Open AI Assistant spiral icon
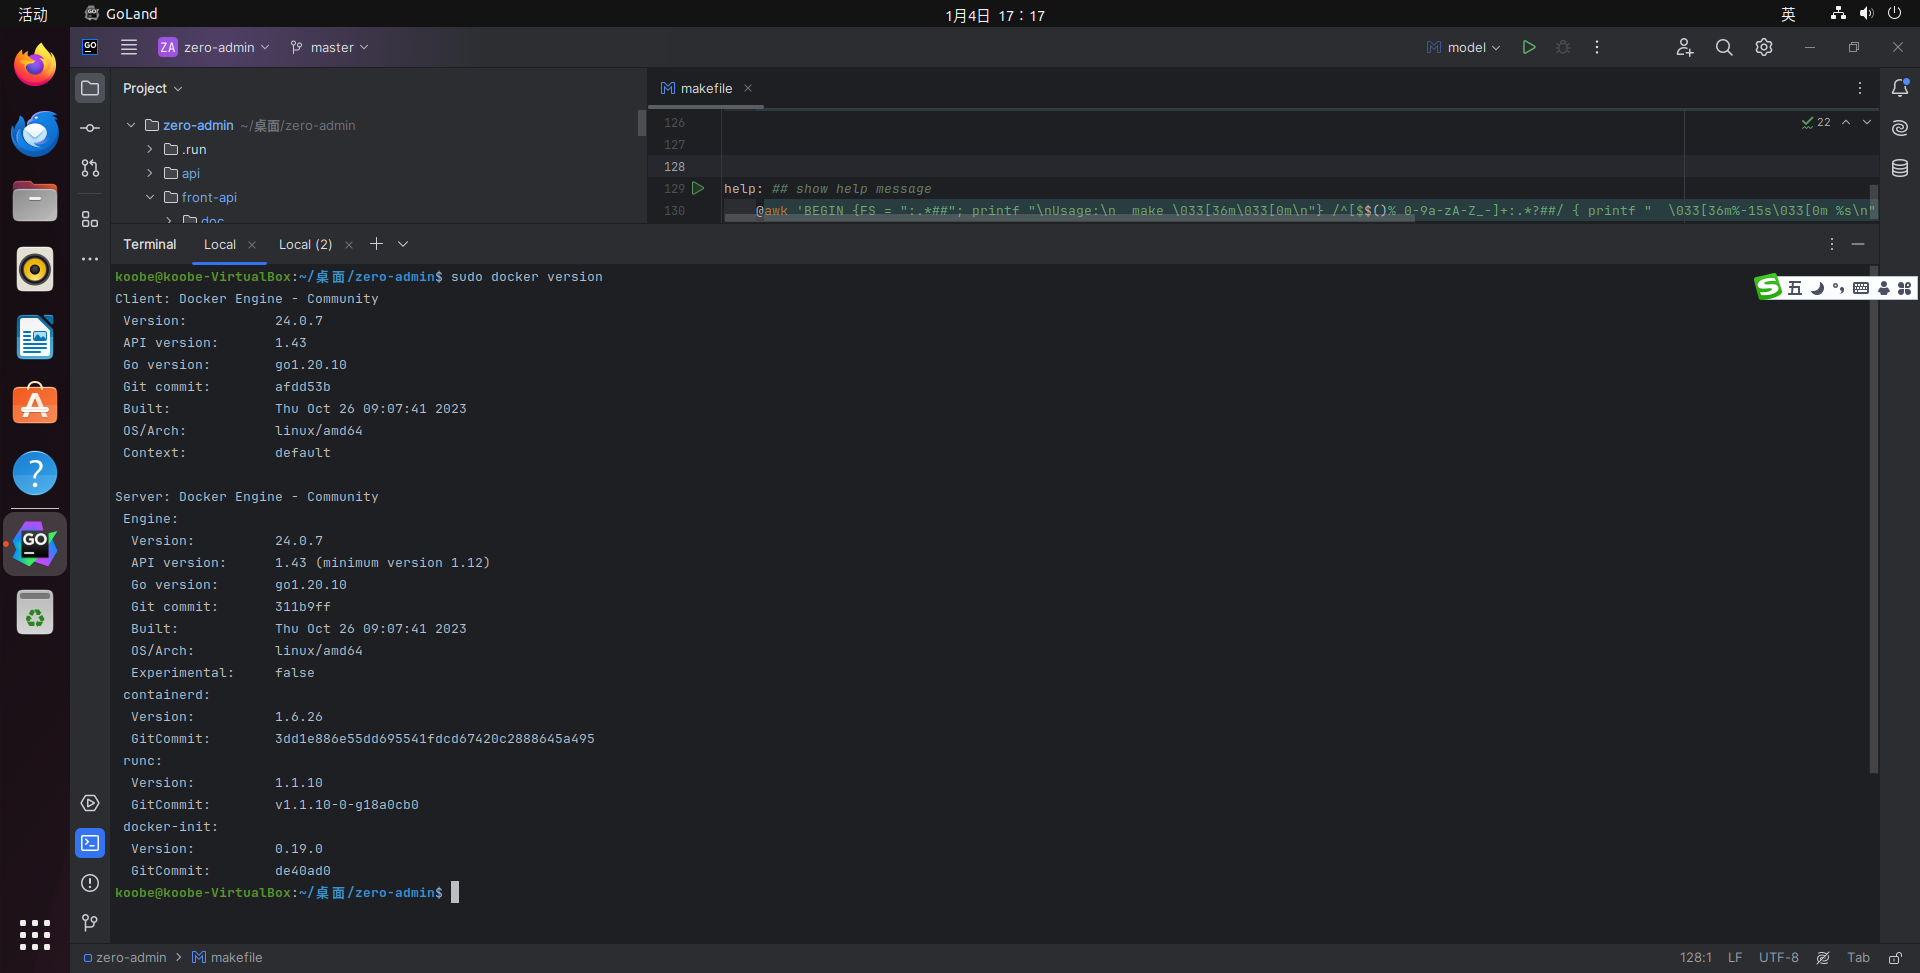The height and width of the screenshot is (973, 1920). (x=1900, y=128)
